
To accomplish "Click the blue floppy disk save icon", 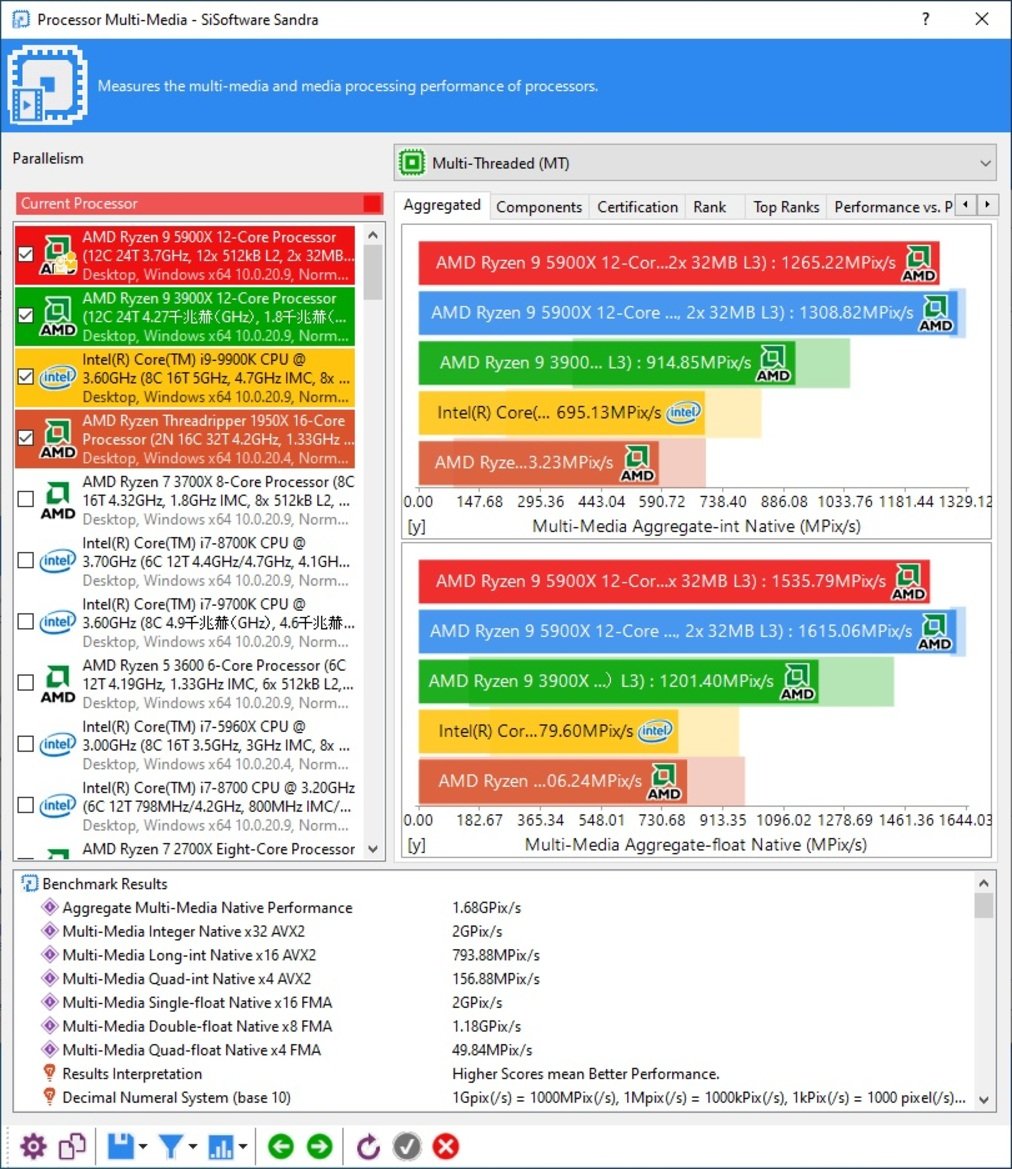I will pos(121,1147).
